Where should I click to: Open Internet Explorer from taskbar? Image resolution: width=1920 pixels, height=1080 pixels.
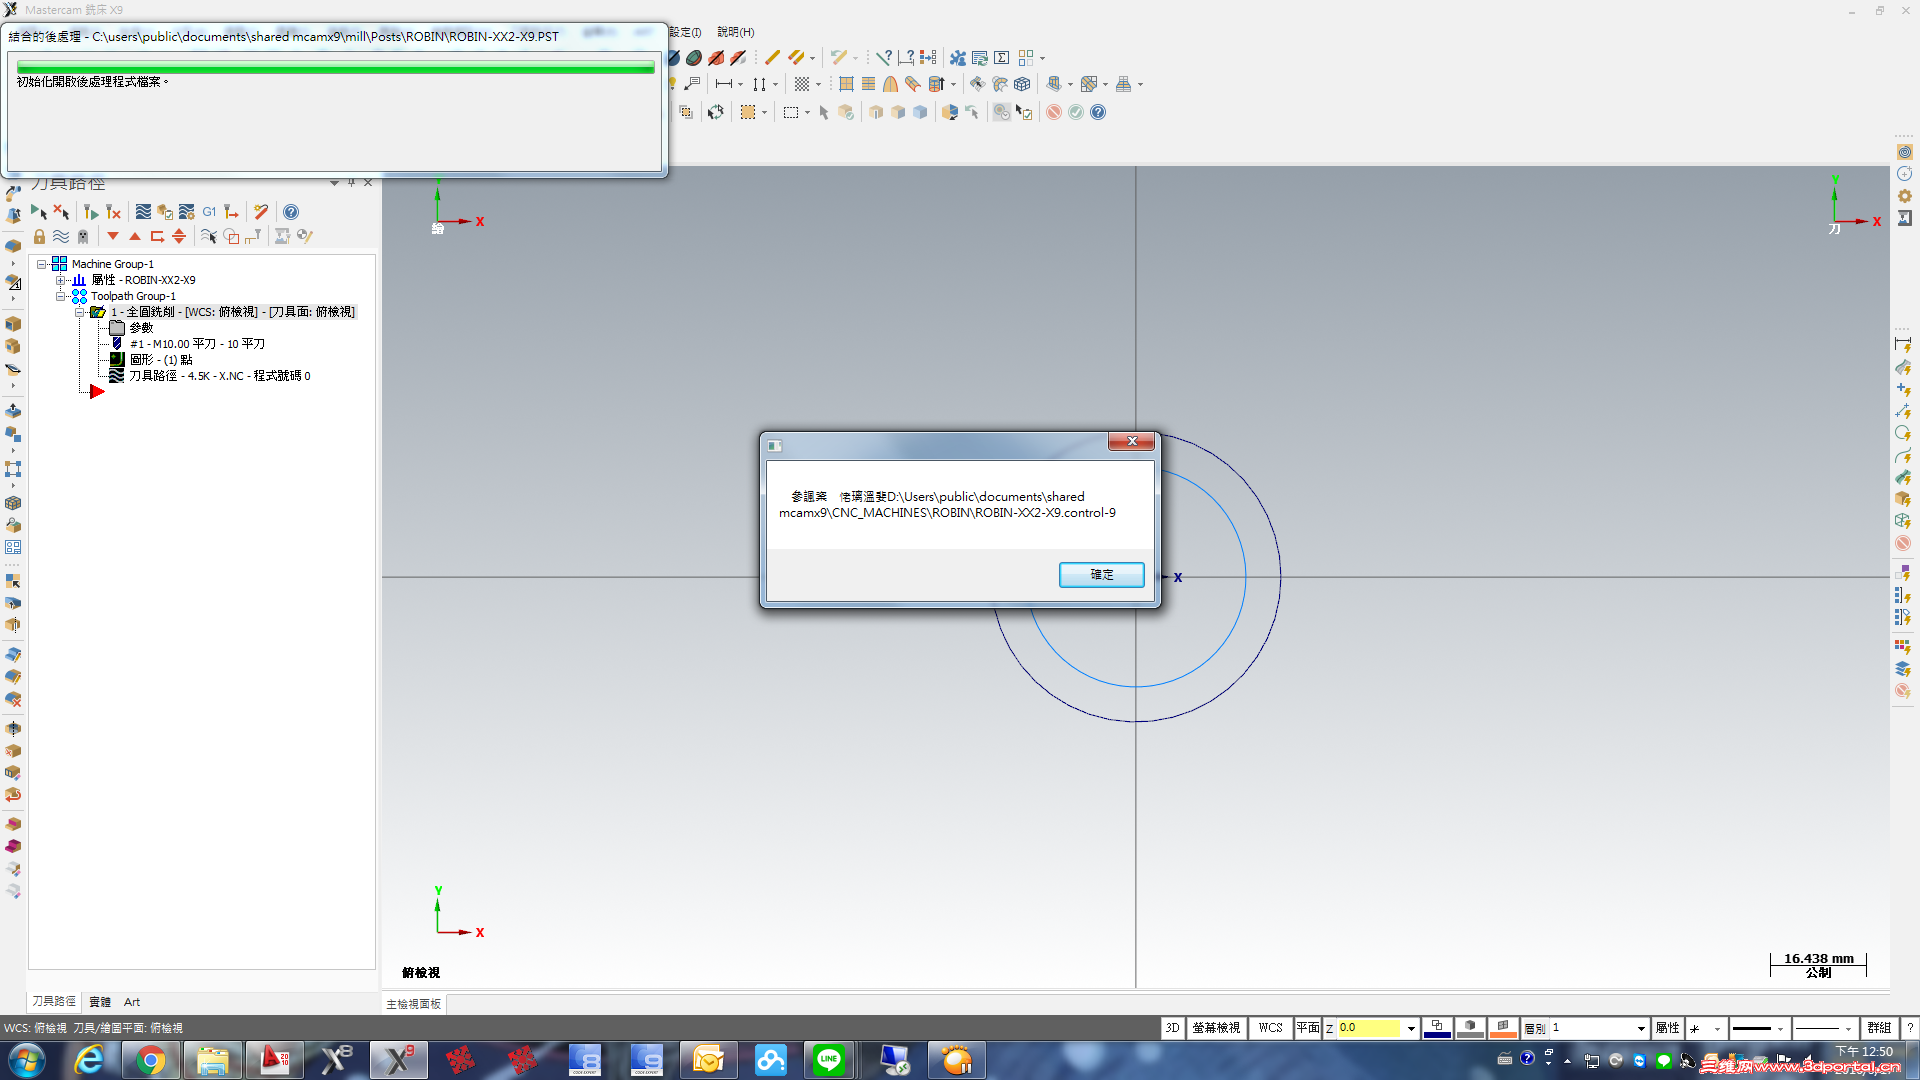(90, 1060)
